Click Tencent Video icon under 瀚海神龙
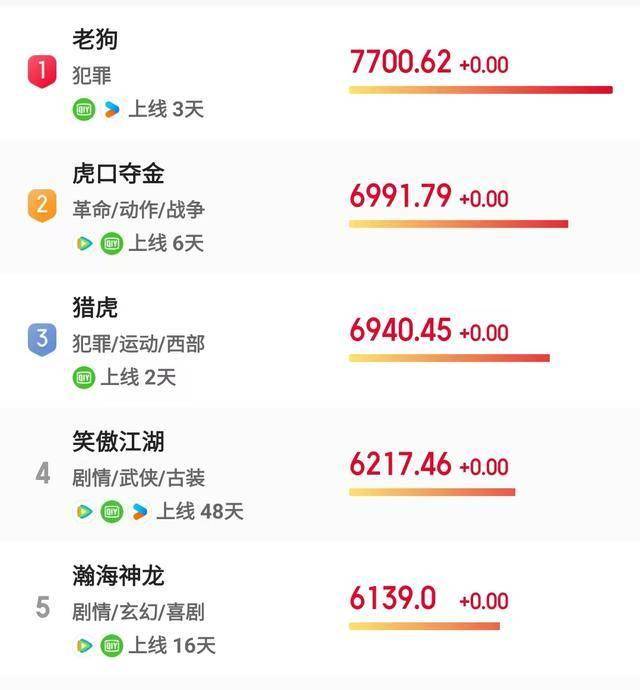The height and width of the screenshot is (690, 640). tap(84, 646)
